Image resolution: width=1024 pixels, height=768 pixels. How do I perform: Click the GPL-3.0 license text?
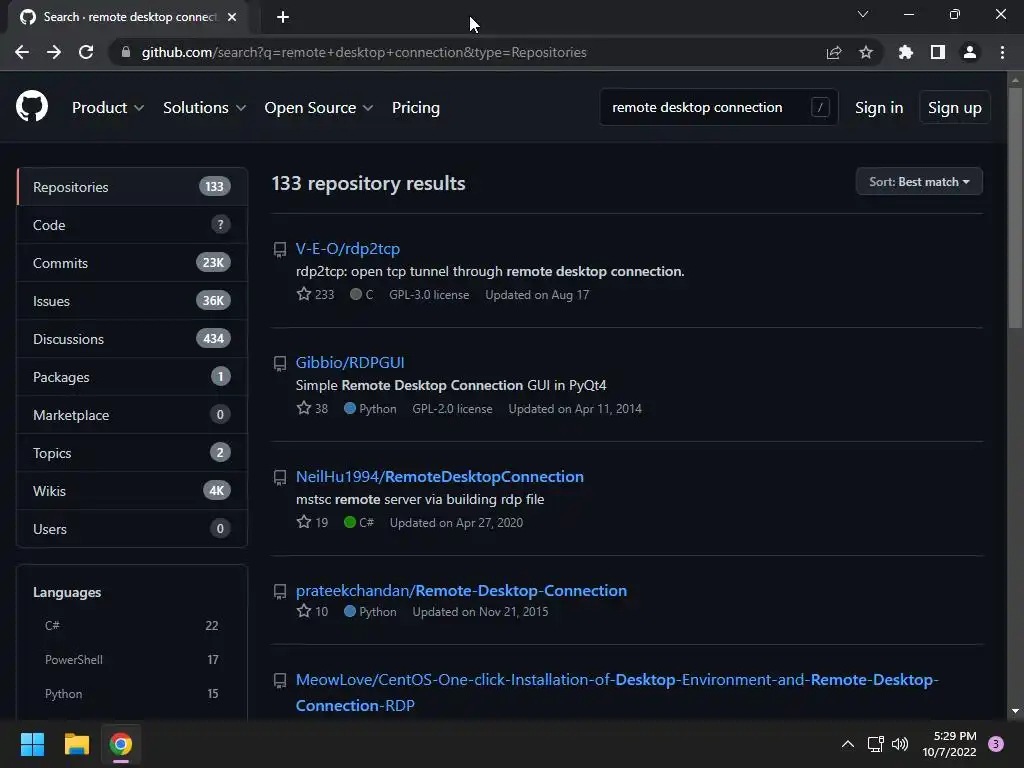pos(429,295)
